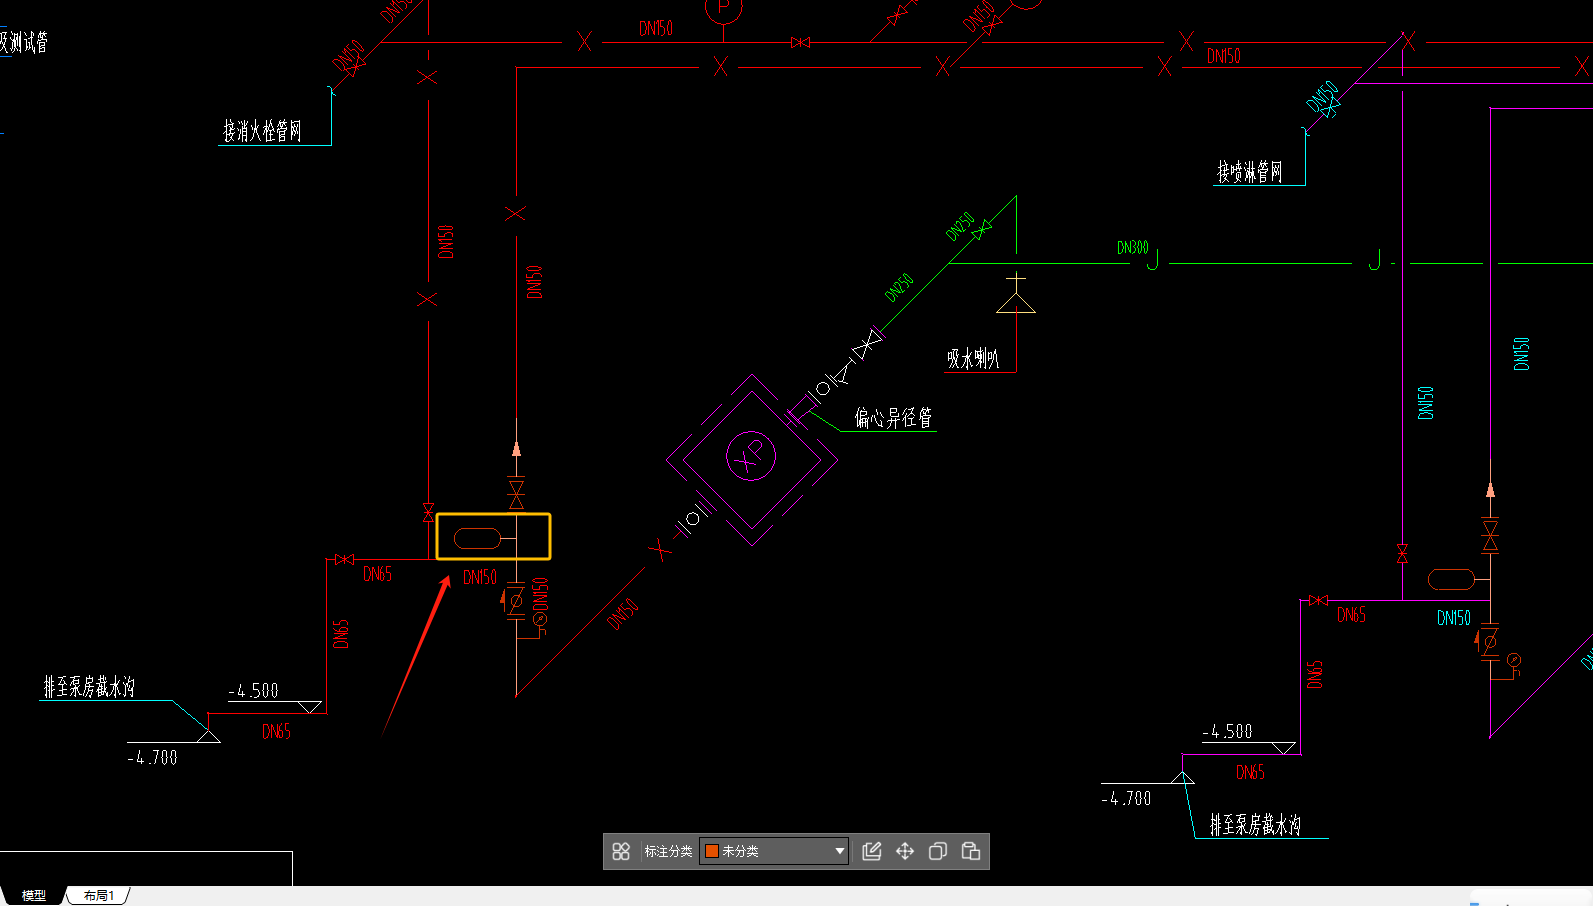The height and width of the screenshot is (906, 1593).
Task: Click the 偏心异径管 label
Action: tap(893, 417)
